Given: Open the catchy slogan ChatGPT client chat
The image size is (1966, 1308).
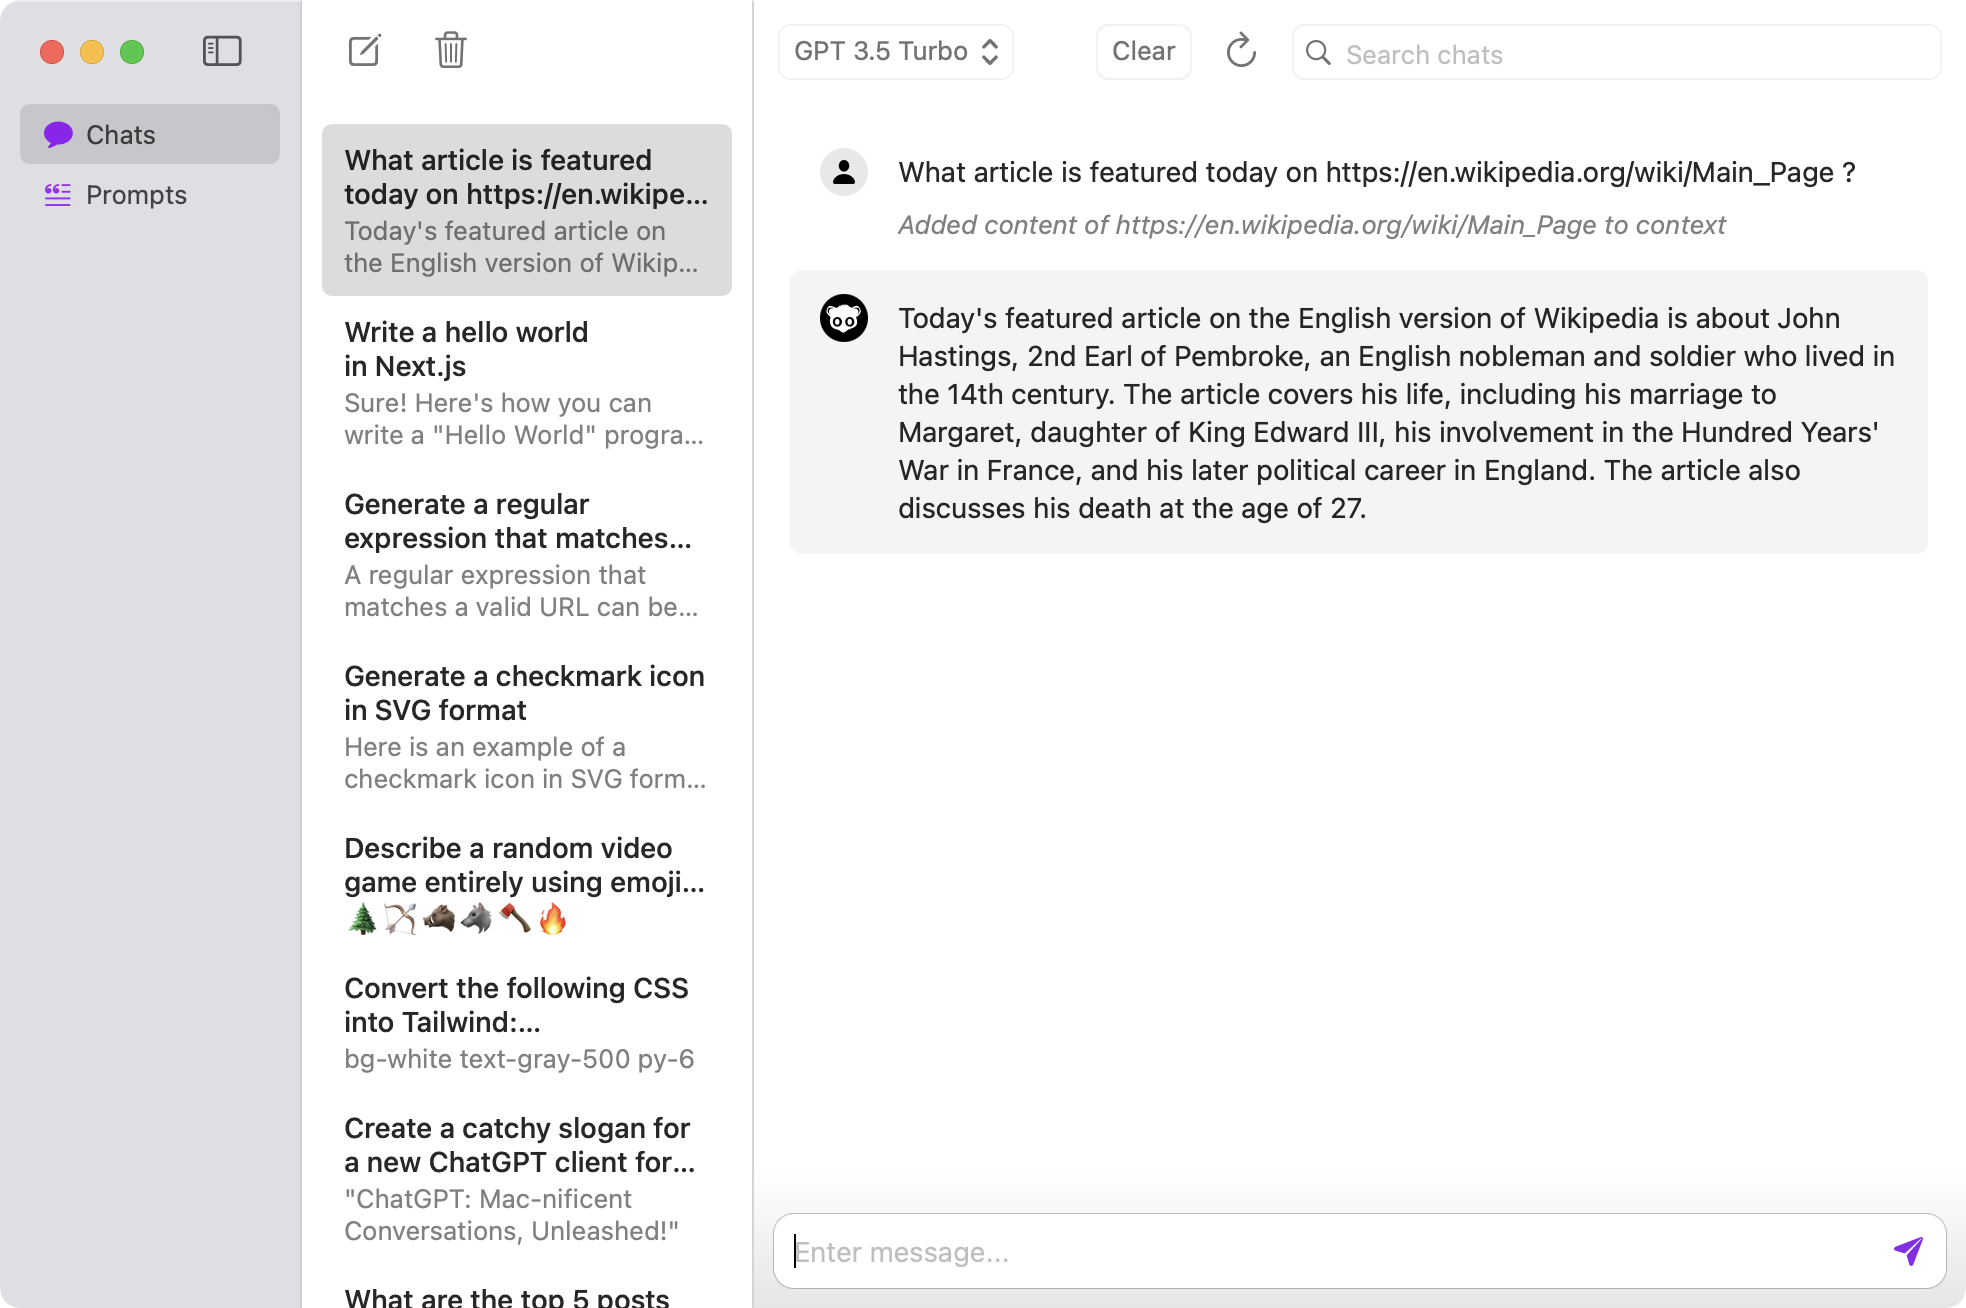Looking at the screenshot, I should (x=526, y=1178).
